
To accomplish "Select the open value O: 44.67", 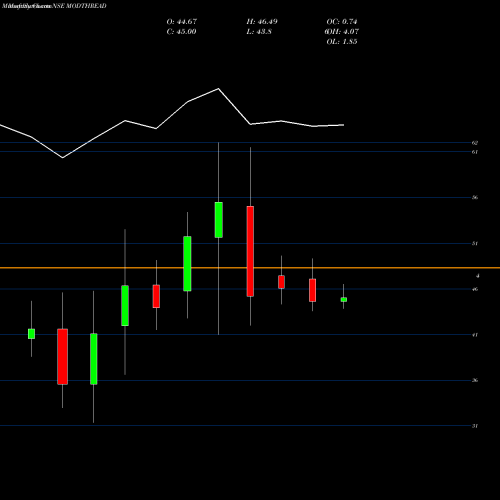I will (182, 22).
